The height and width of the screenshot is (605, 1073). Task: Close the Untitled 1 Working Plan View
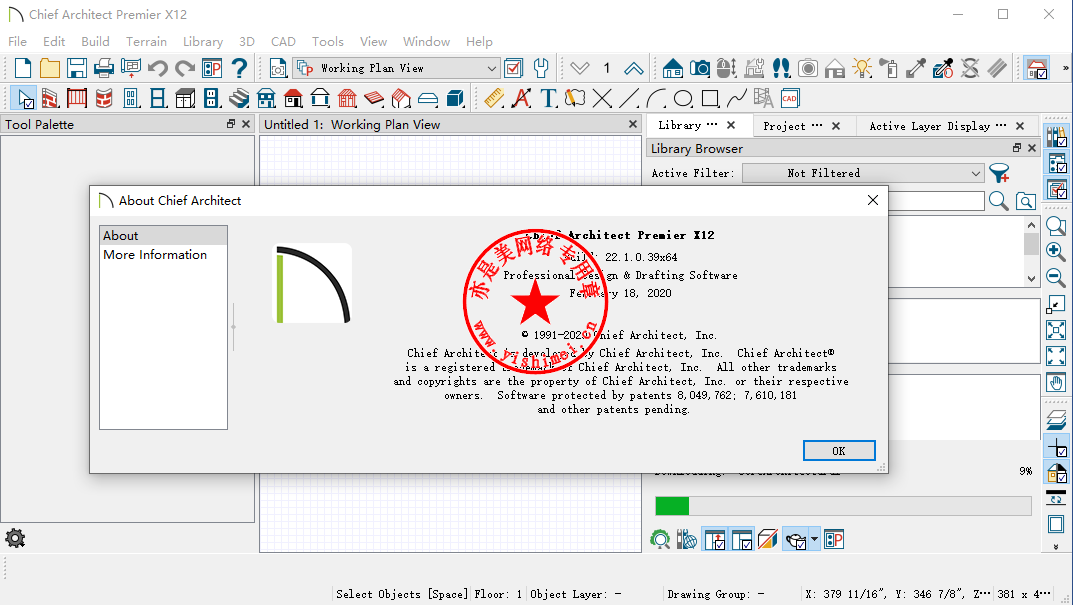[633, 124]
